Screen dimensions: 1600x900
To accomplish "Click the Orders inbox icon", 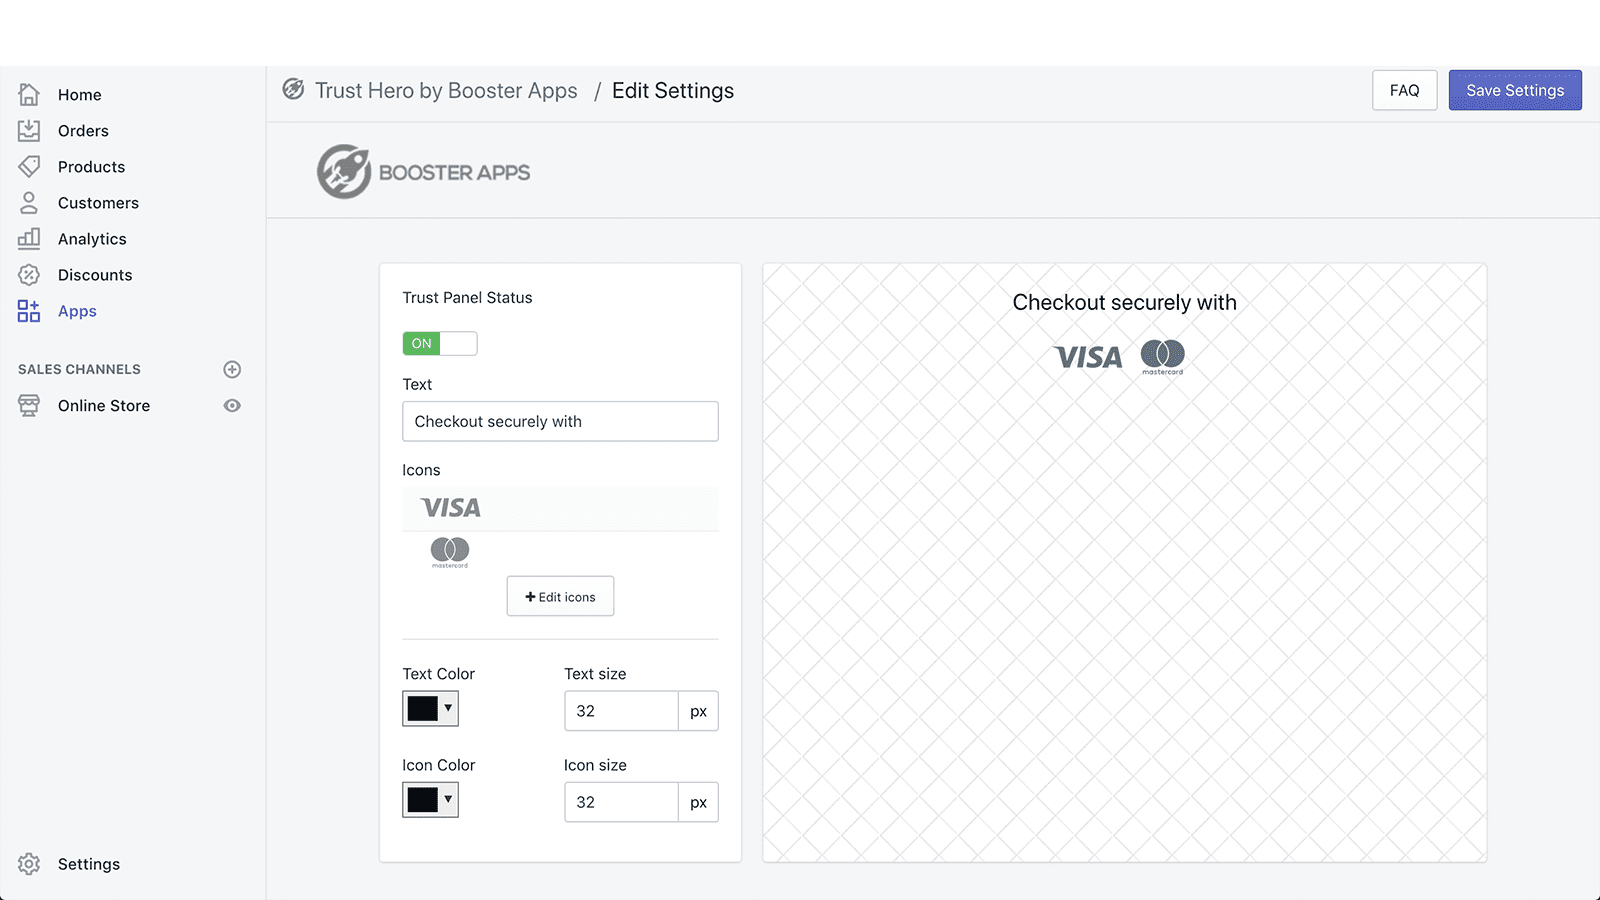I will (29, 130).
